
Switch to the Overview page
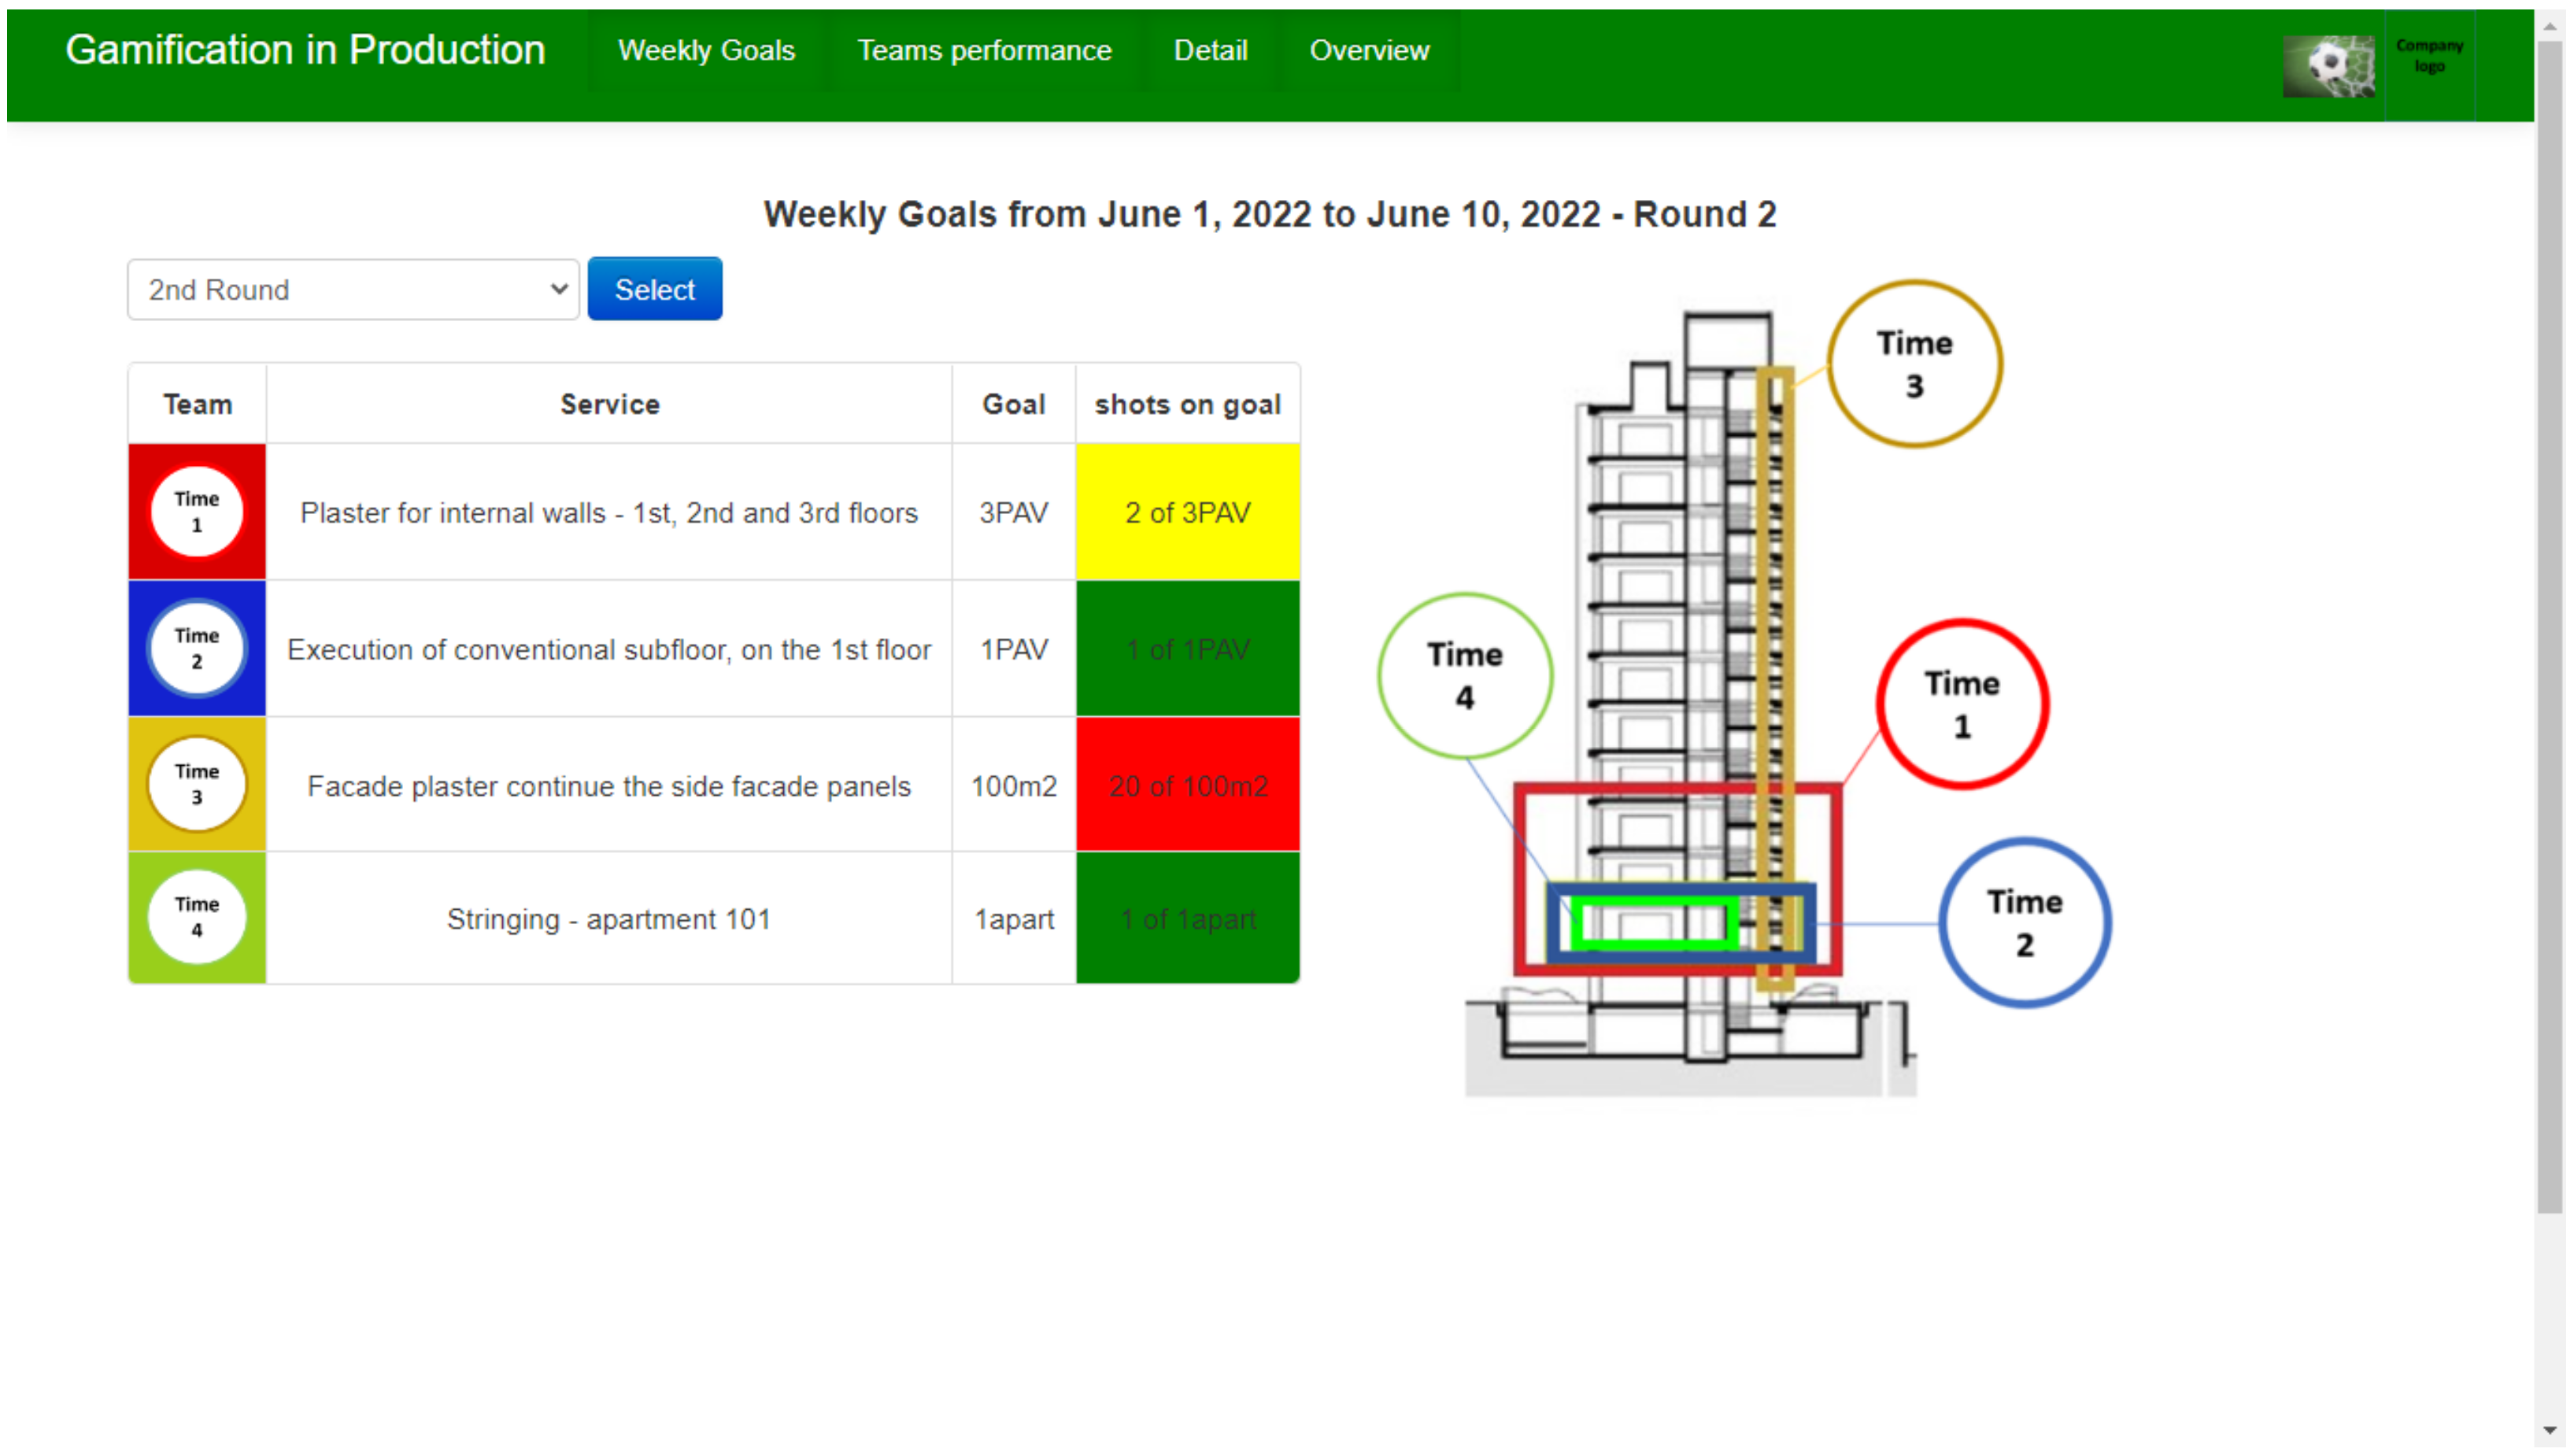[x=1368, y=51]
